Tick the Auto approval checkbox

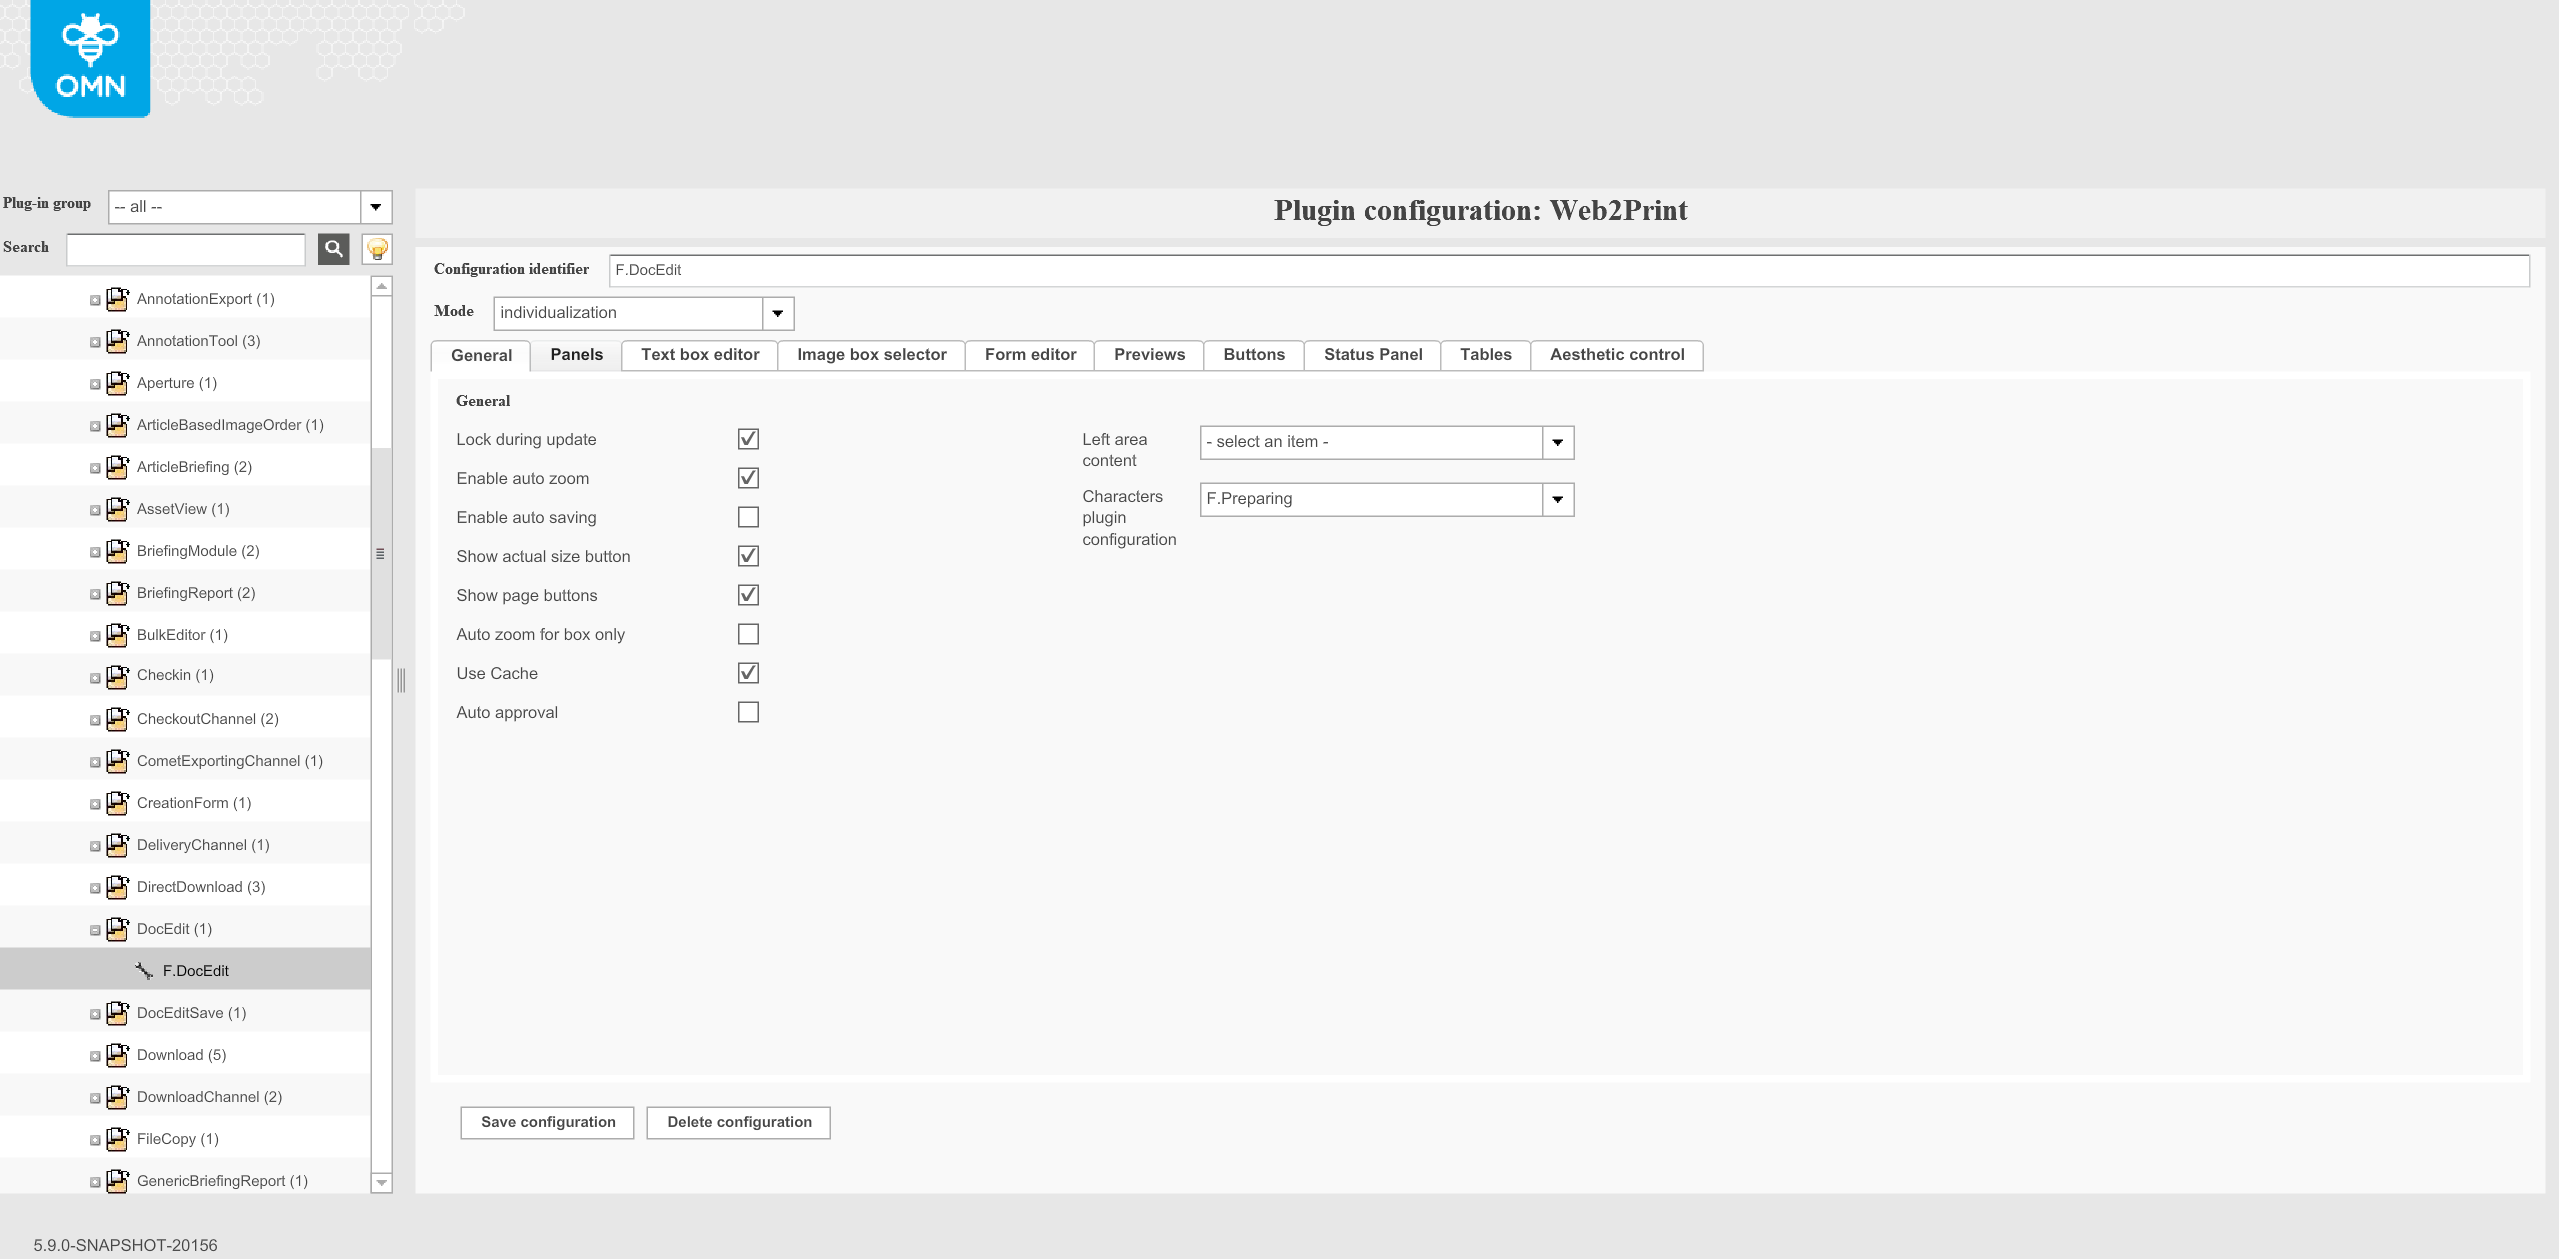click(x=748, y=712)
